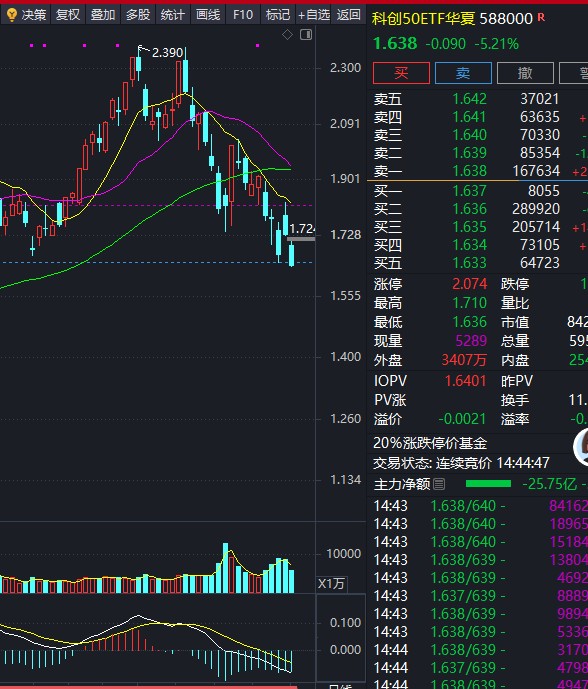Toggle the side panel layout icon
The image size is (588, 689).
tap(306, 35)
